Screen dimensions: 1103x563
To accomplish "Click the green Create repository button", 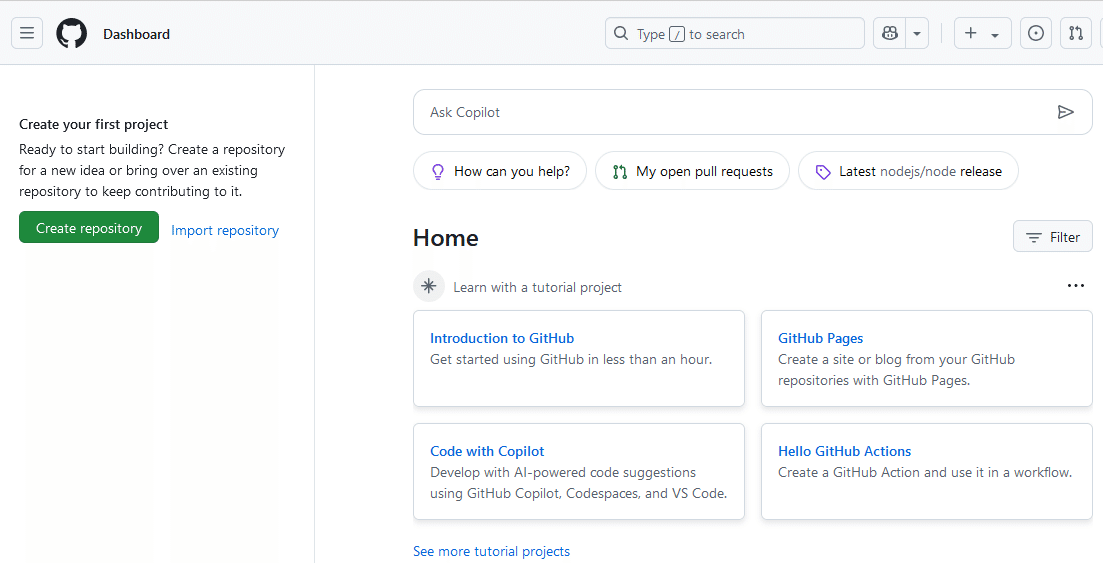I will (x=89, y=228).
